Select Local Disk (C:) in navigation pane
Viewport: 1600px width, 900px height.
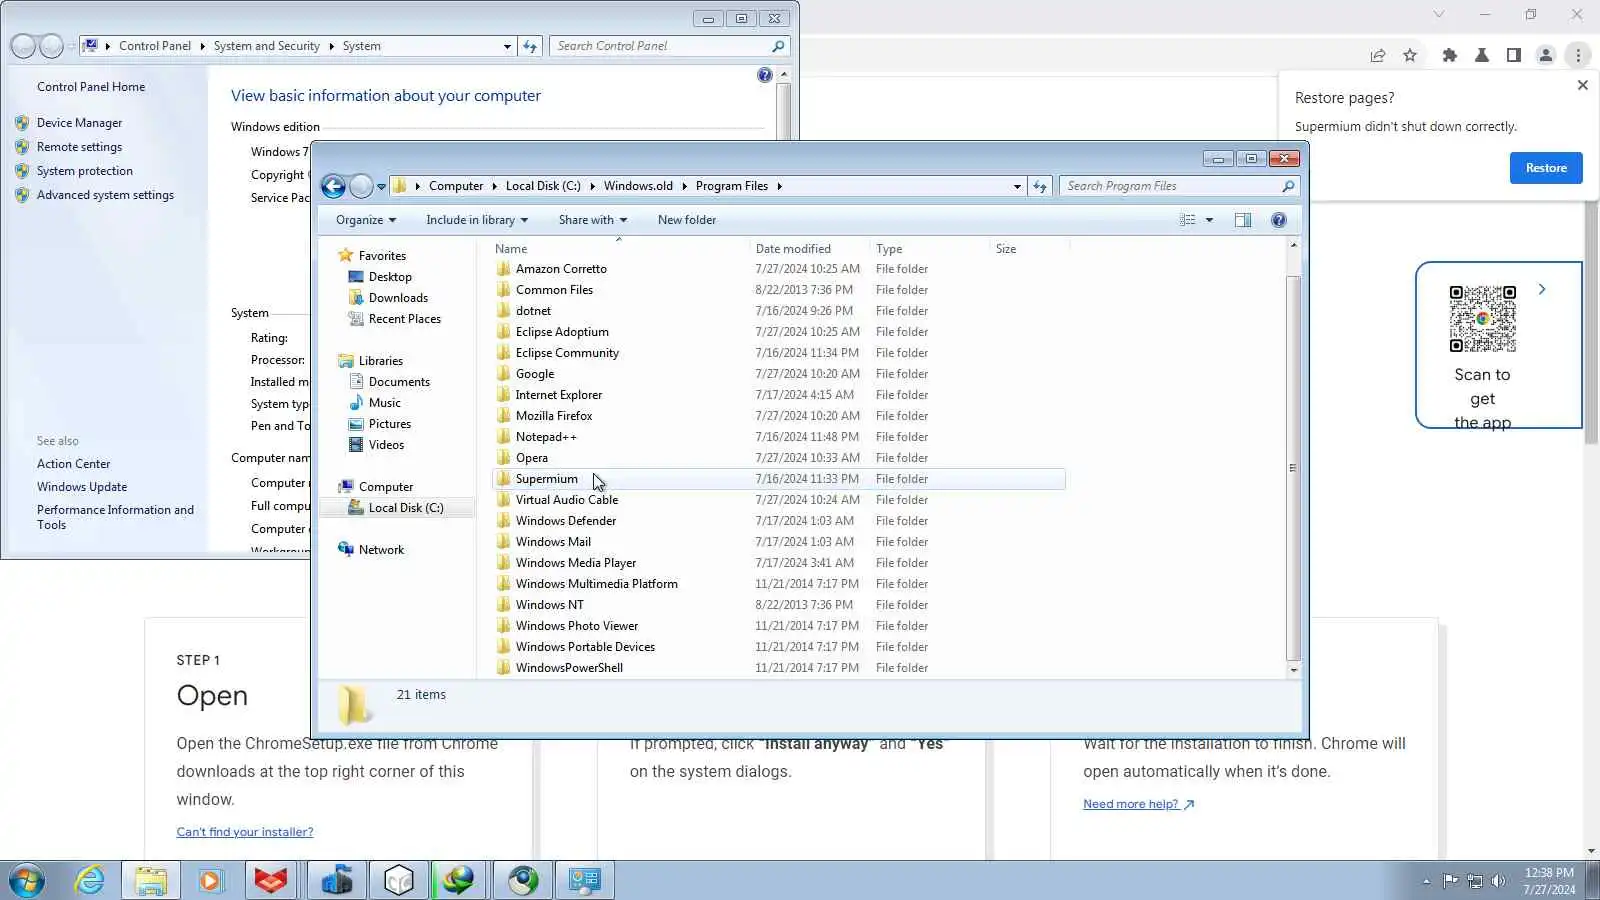[406, 508]
